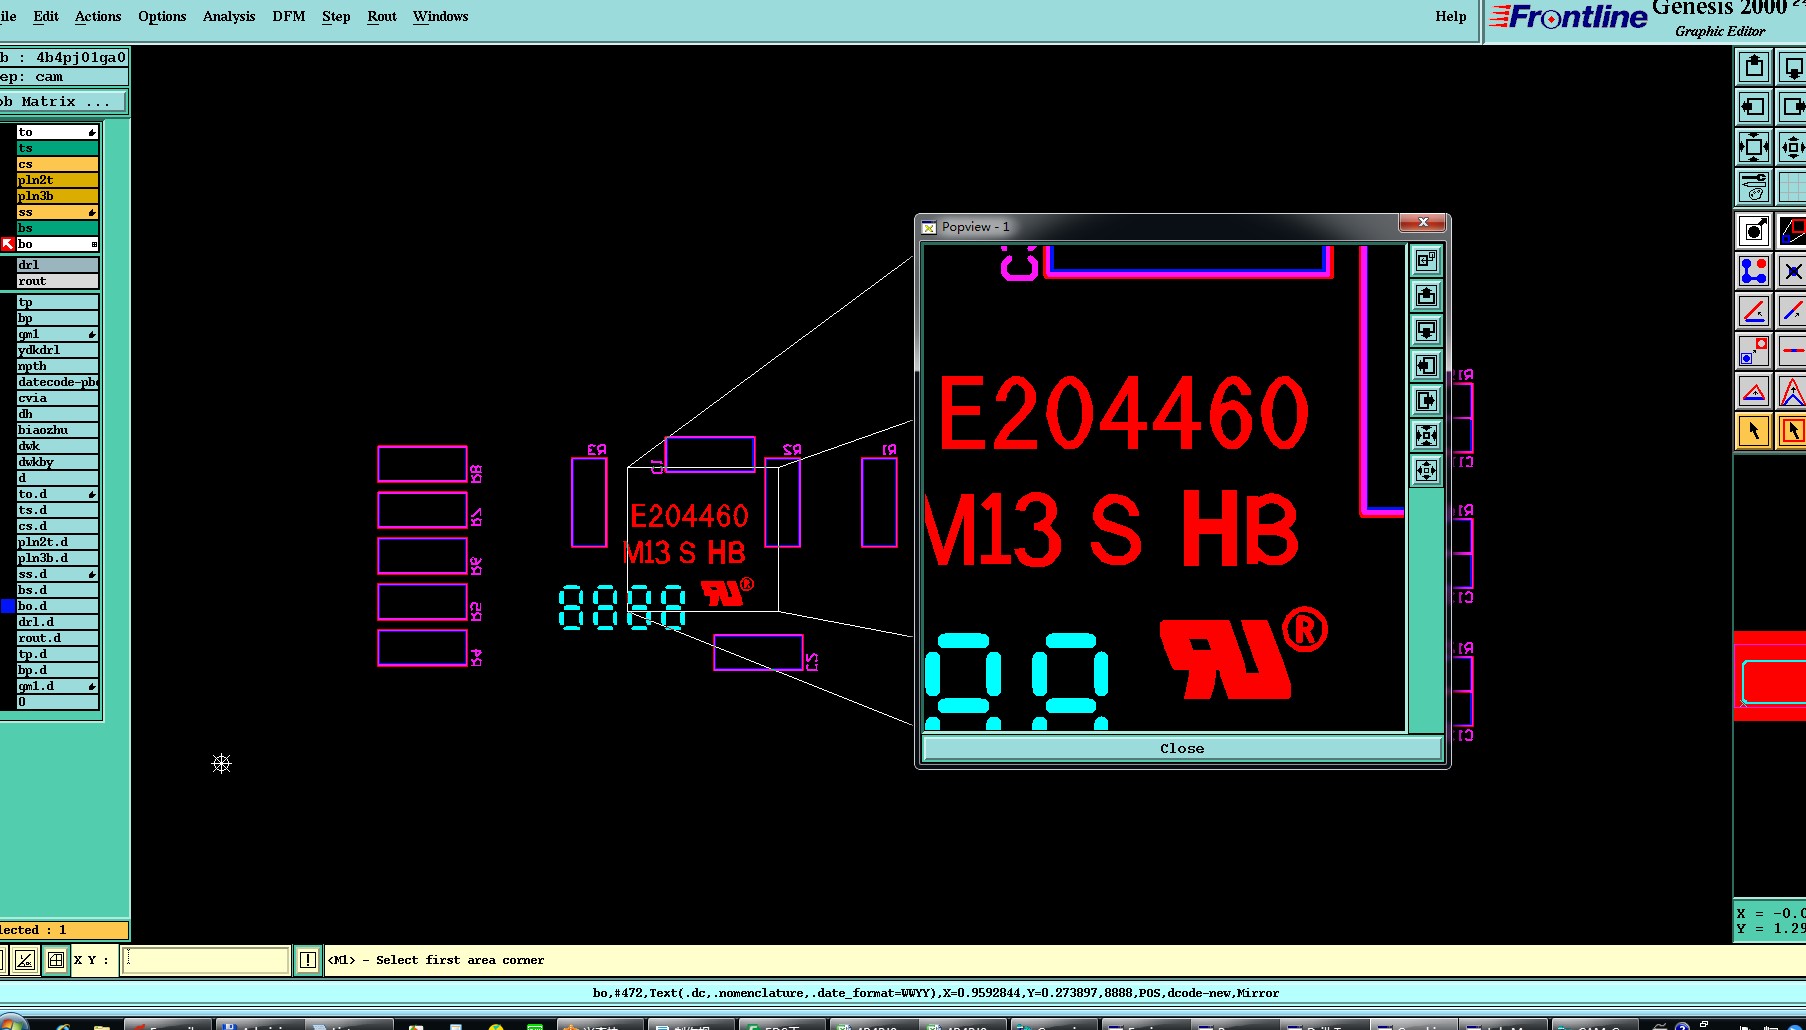Screen dimensions: 1806x1030
Task: Click the Popview pan-left icon
Action: click(x=1427, y=365)
